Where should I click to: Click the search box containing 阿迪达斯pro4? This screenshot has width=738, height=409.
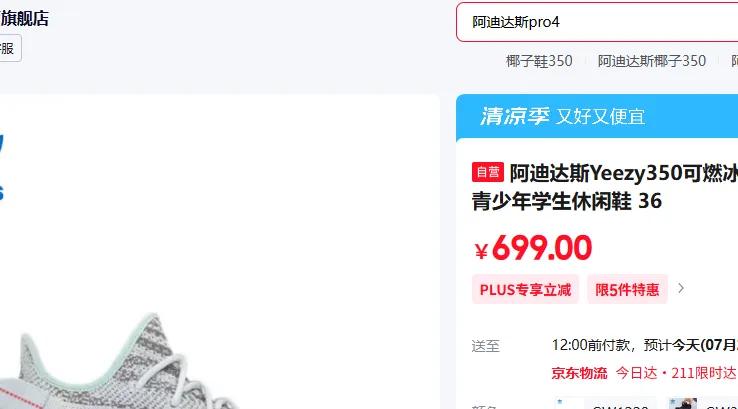(x=597, y=22)
